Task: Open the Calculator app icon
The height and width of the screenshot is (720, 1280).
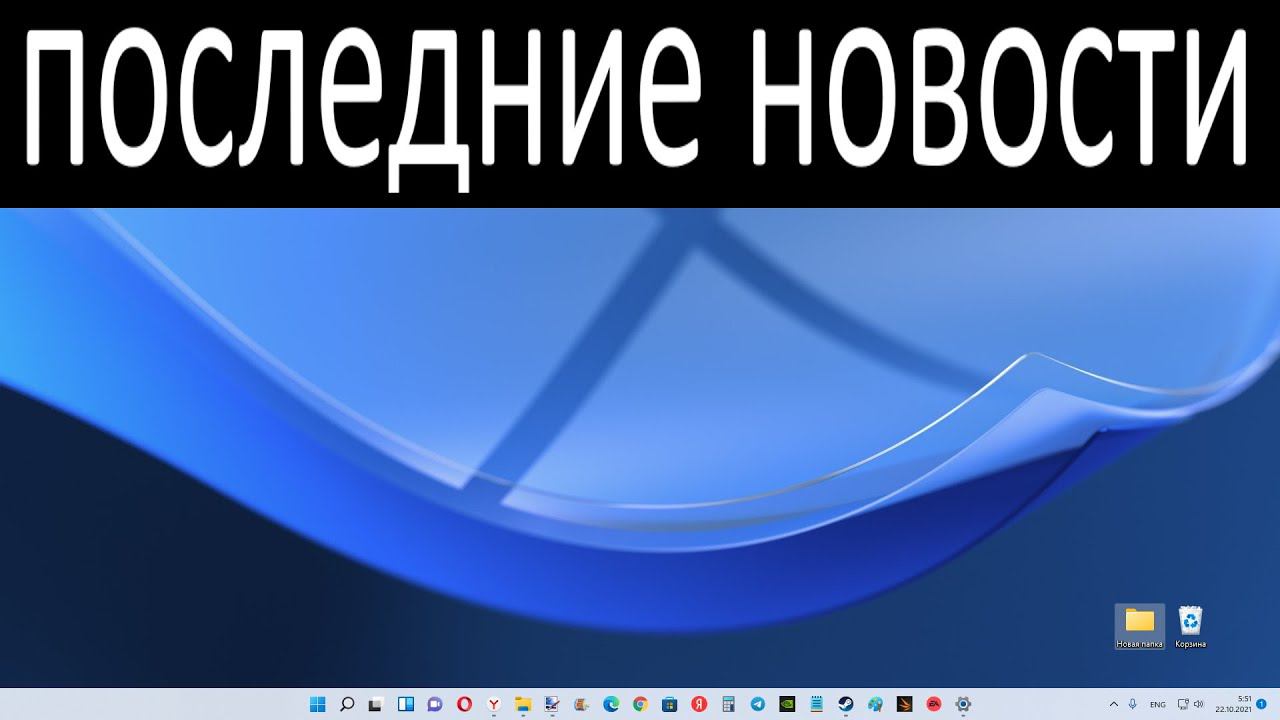Action: (729, 704)
